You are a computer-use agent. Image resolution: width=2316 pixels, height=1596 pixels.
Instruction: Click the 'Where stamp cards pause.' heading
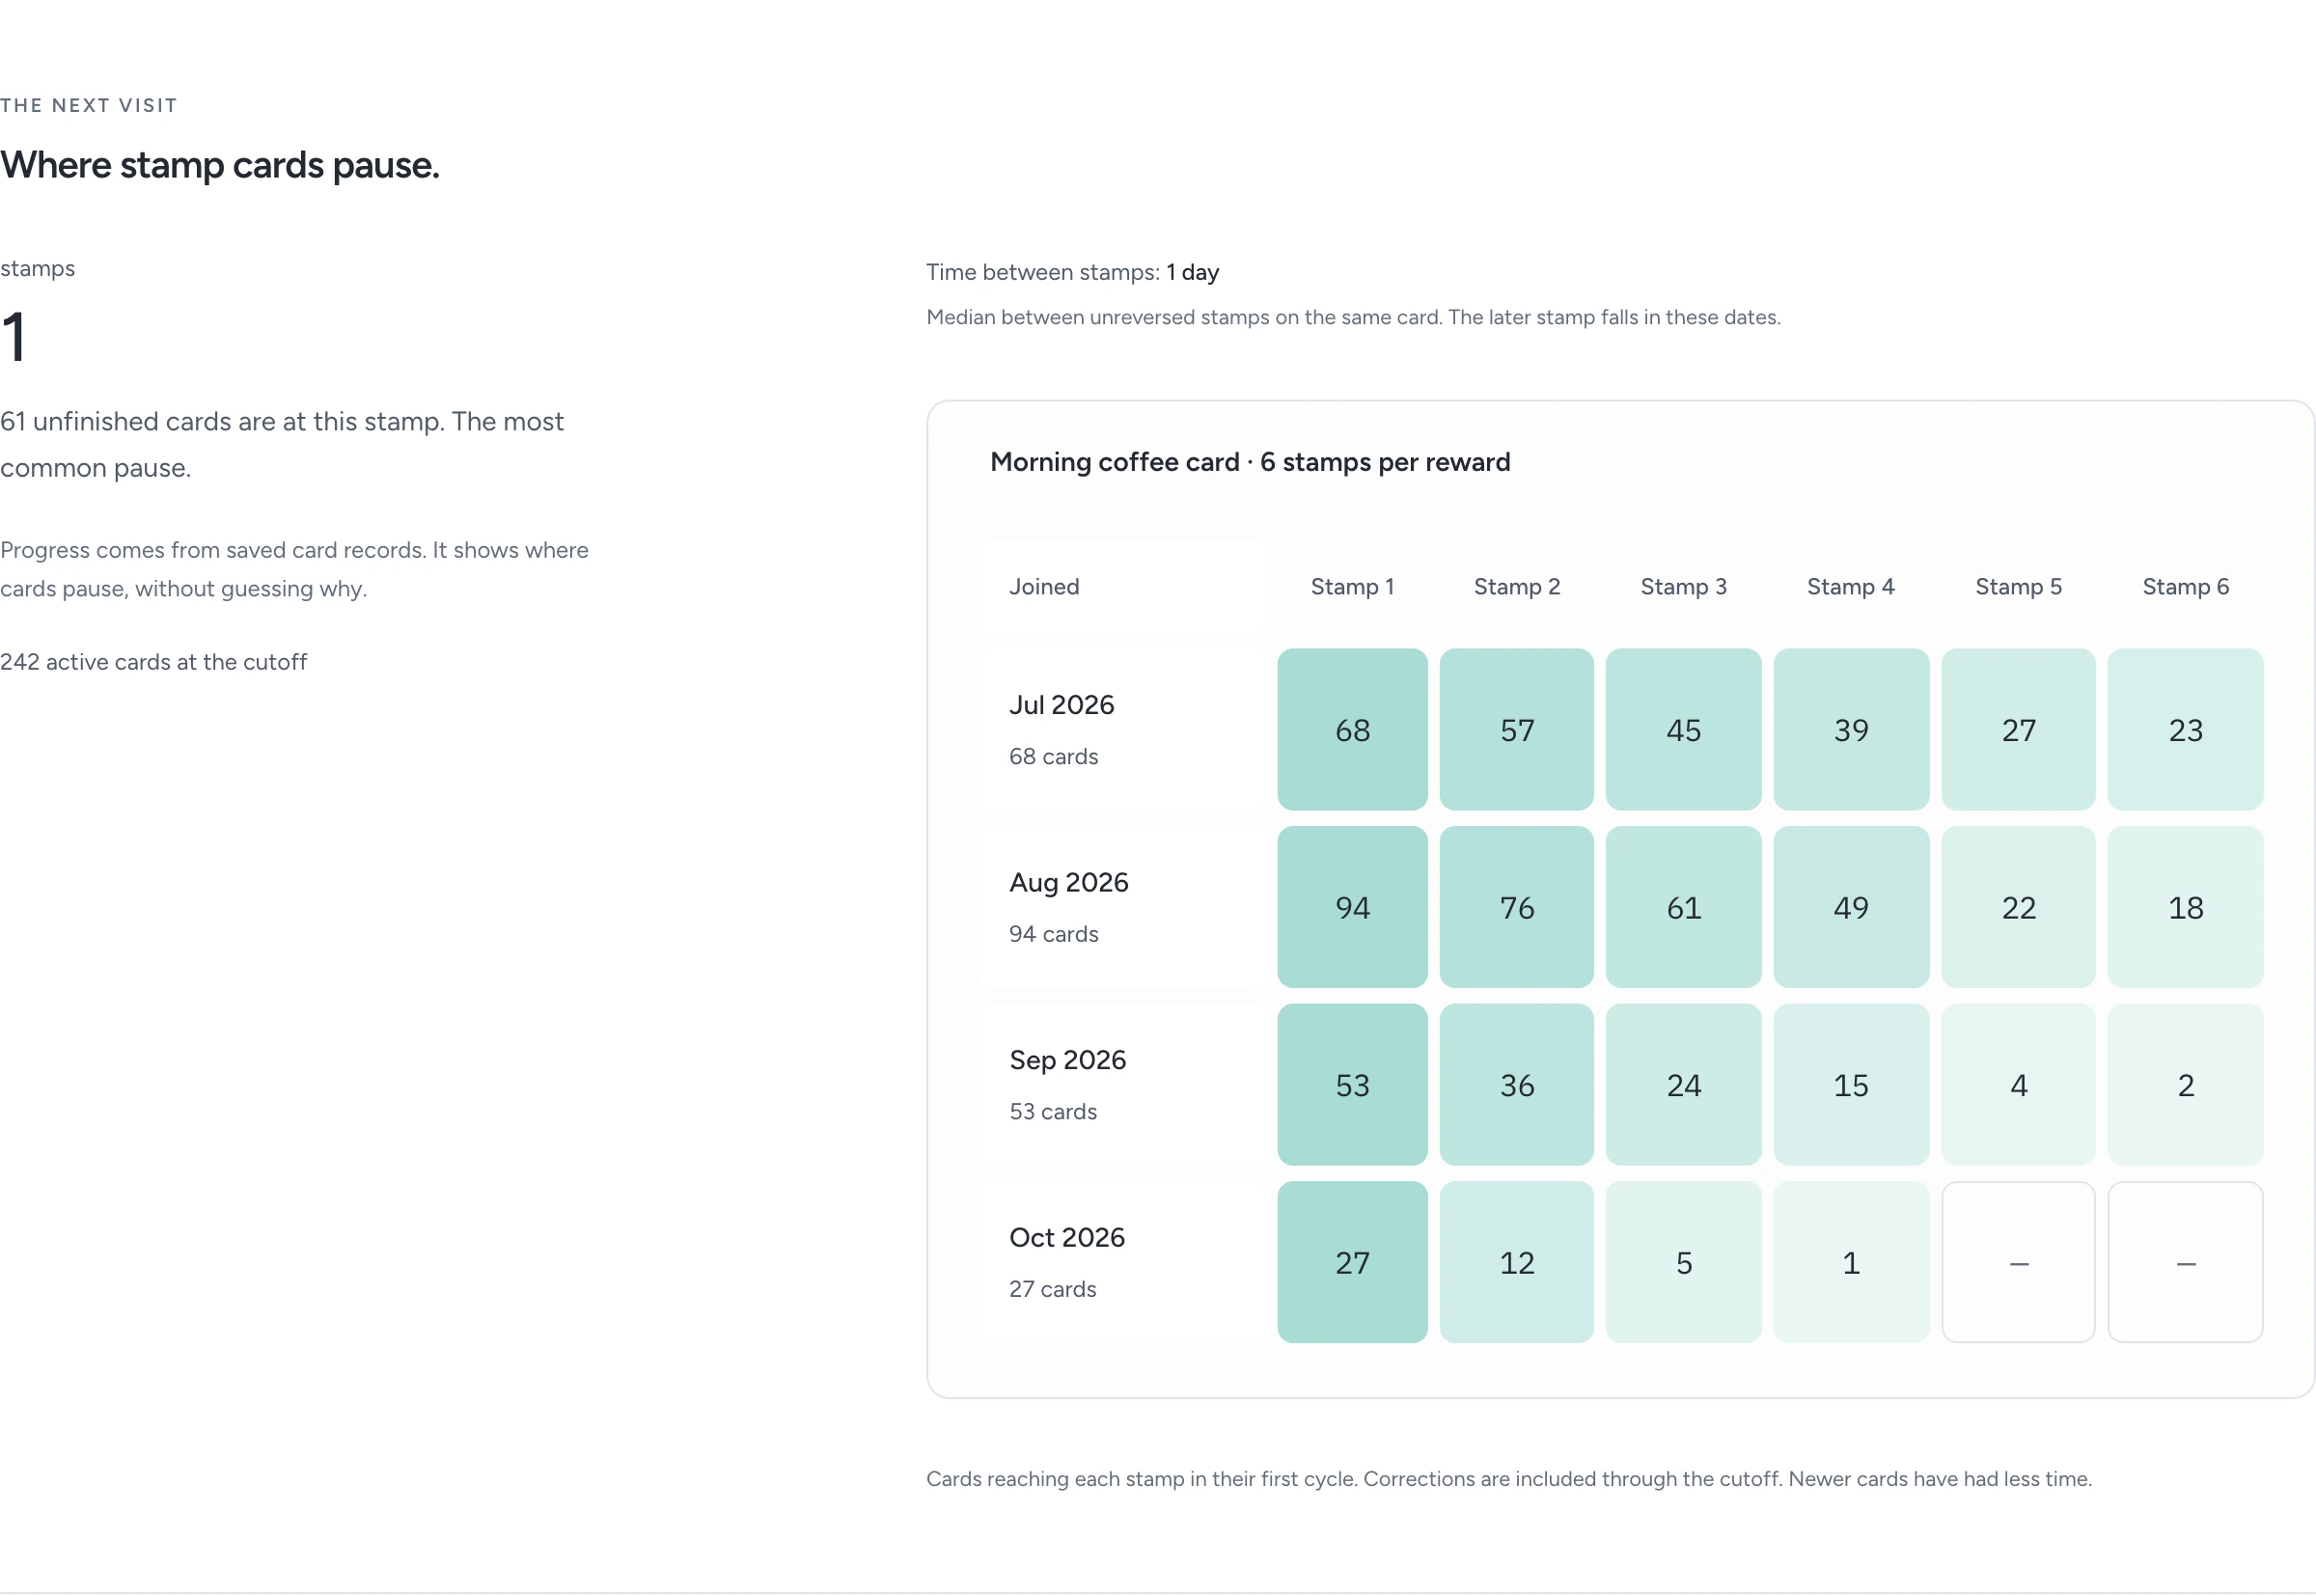(x=220, y=165)
